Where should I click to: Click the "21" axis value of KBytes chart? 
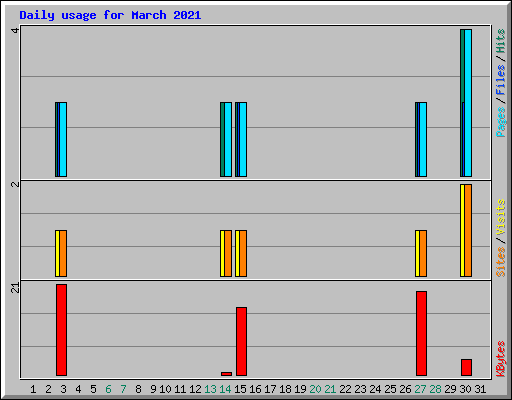(15, 288)
